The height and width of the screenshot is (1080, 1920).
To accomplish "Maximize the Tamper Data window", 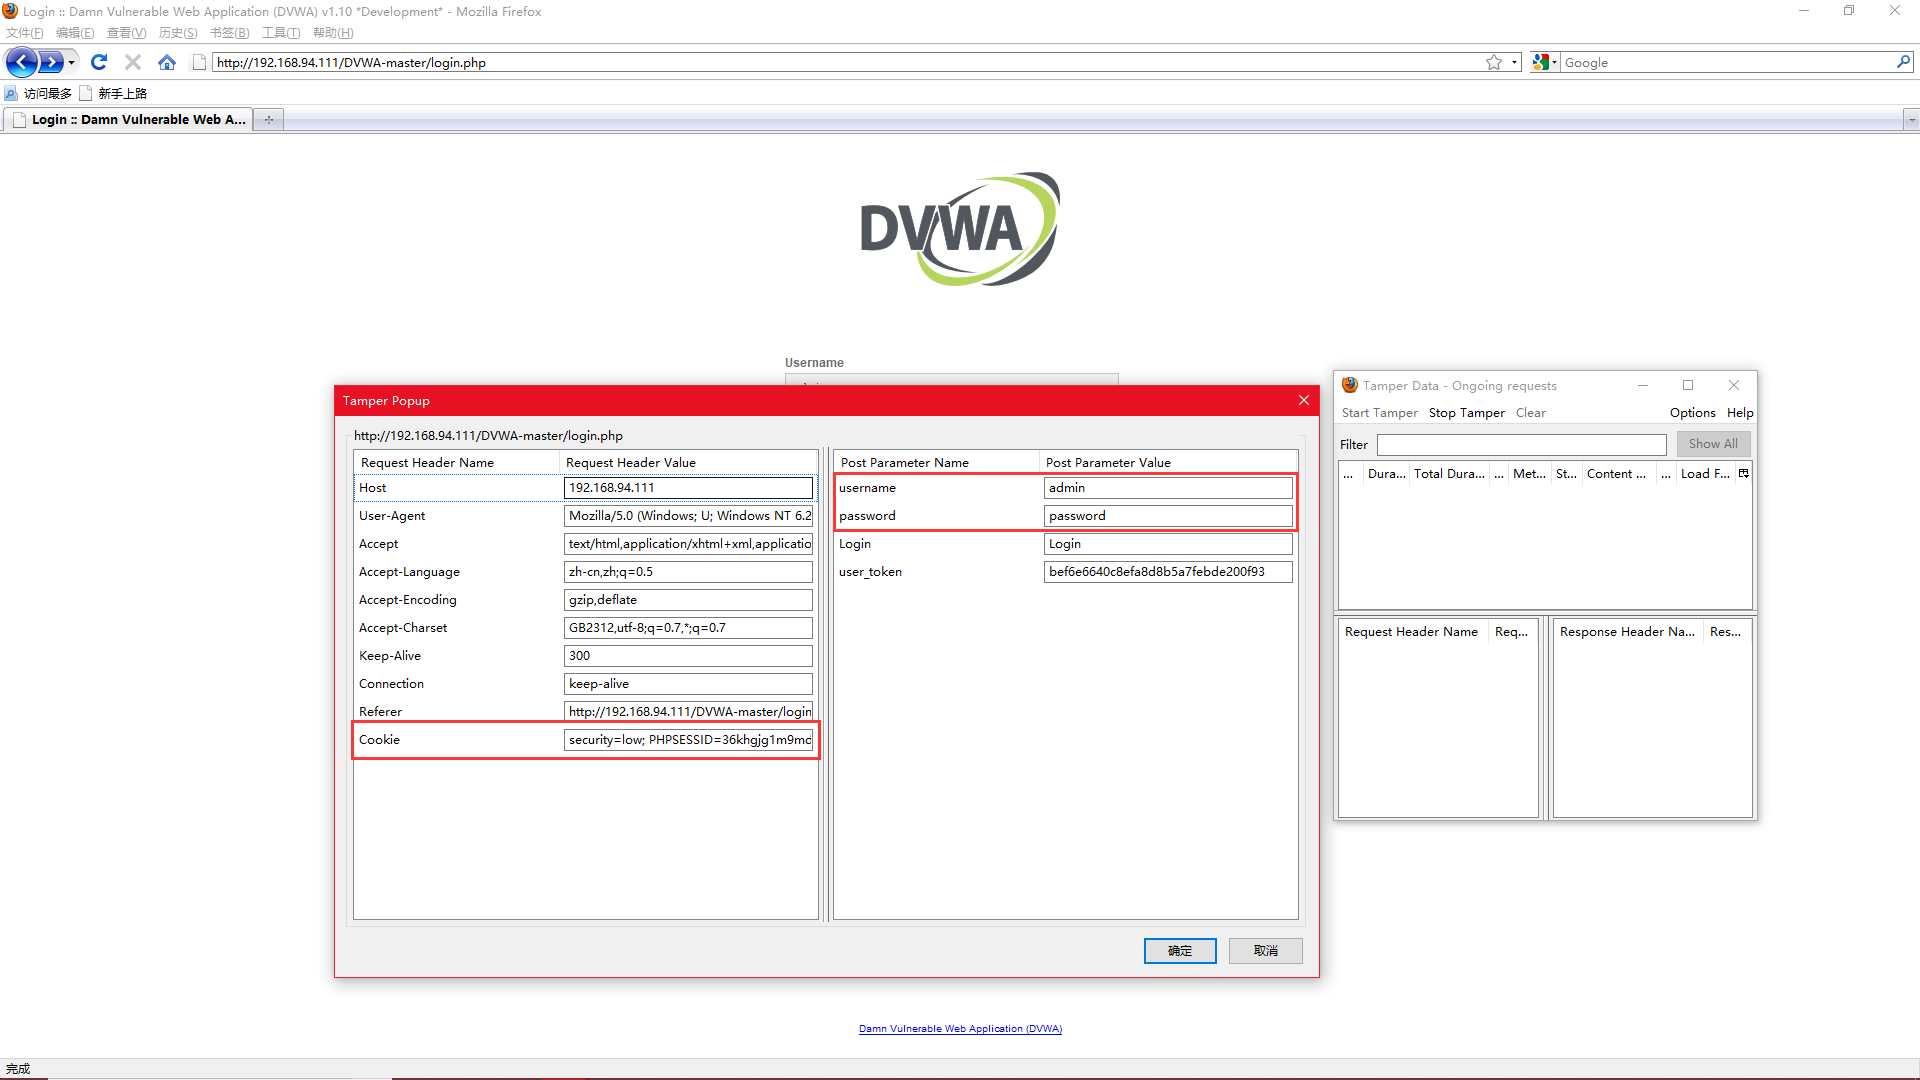I will coord(1688,385).
